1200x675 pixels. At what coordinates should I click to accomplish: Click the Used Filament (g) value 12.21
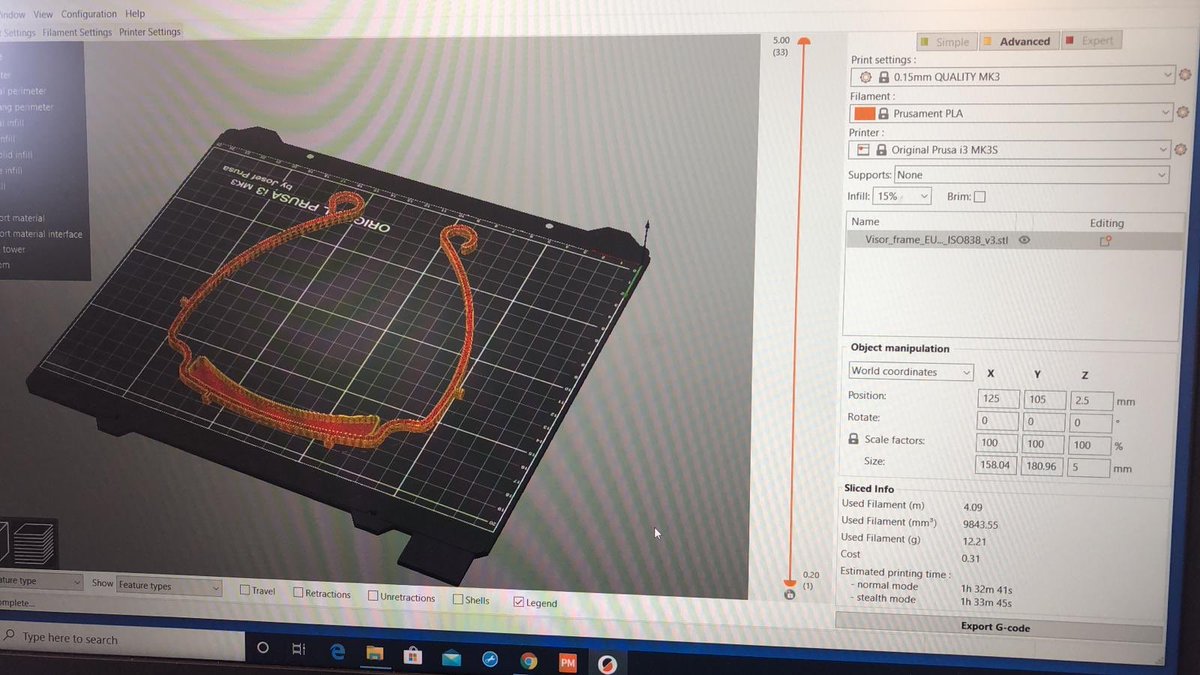tap(975, 541)
